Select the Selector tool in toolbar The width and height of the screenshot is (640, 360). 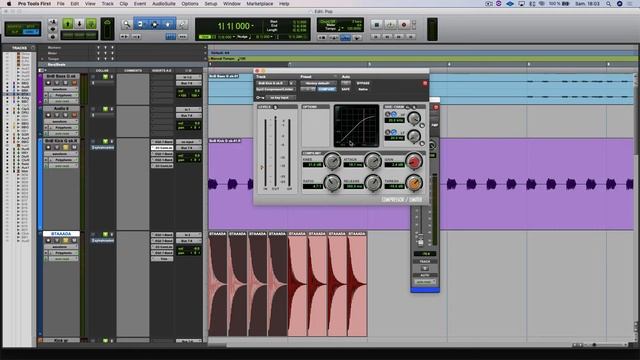154,24
